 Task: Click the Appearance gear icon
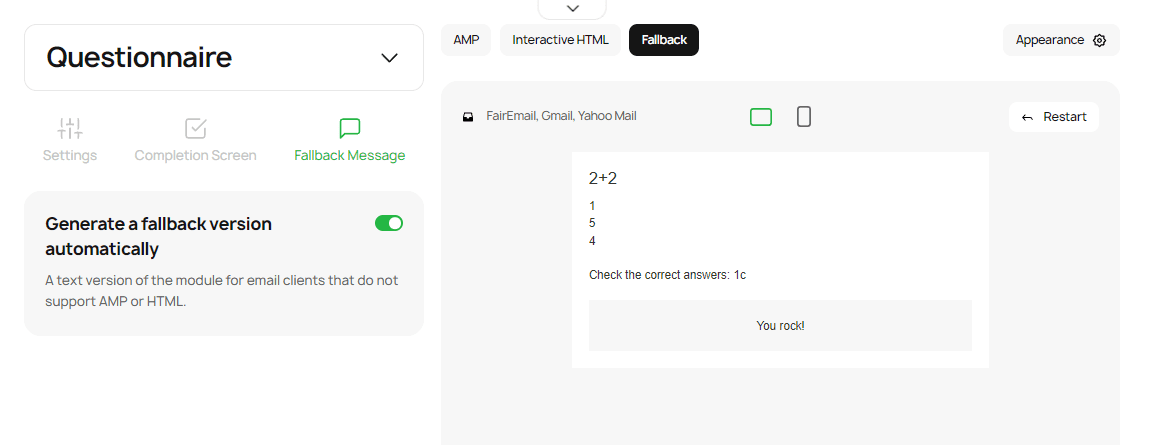[1099, 40]
